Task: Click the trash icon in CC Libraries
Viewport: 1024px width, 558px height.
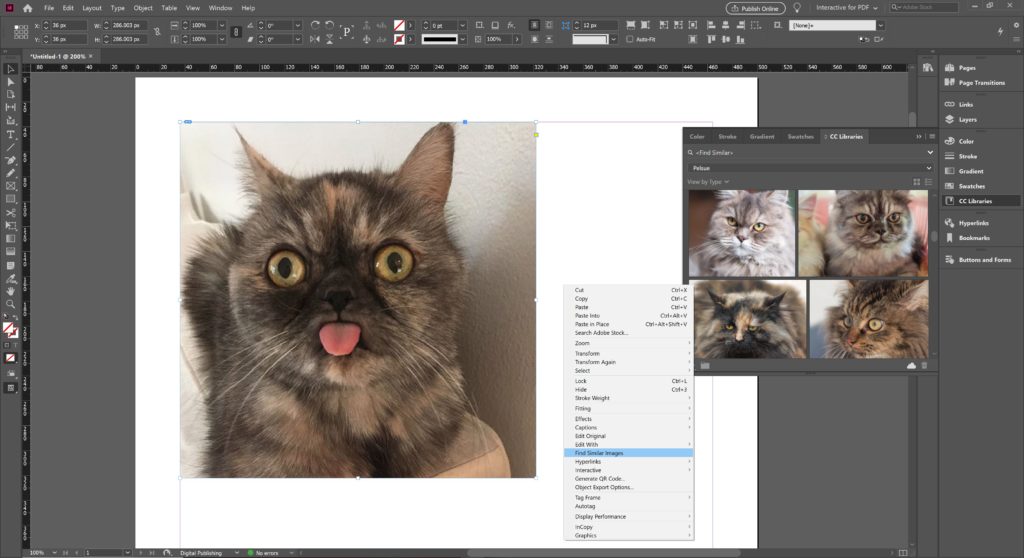Action: 924,366
